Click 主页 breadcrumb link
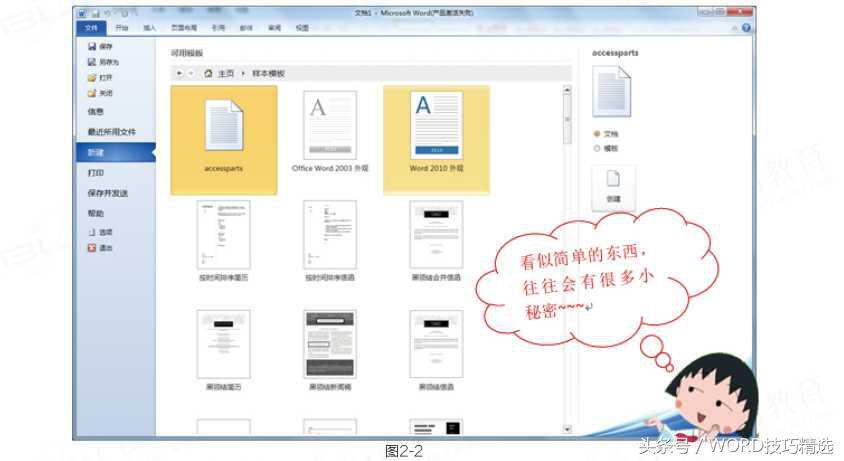 tap(226, 73)
